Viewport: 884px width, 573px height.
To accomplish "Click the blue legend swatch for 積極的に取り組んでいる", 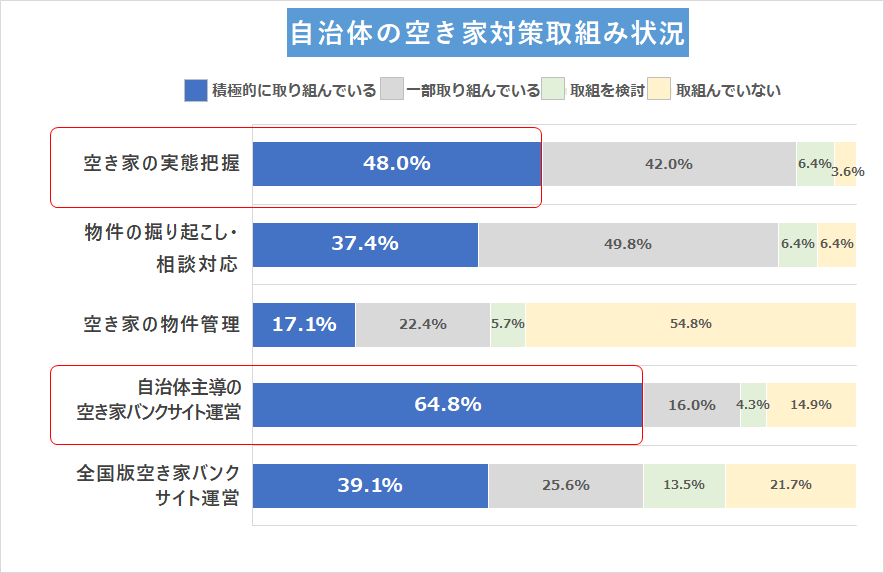I will (196, 90).
